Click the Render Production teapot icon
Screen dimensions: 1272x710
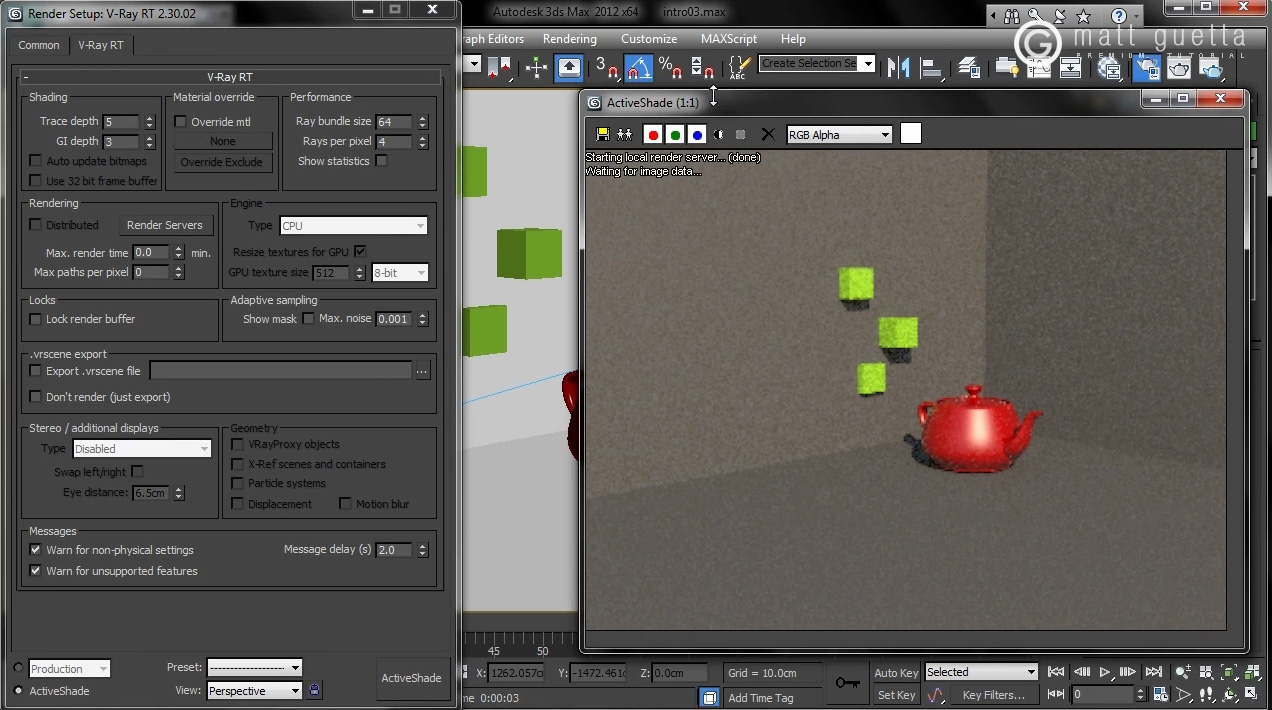[x=1211, y=67]
